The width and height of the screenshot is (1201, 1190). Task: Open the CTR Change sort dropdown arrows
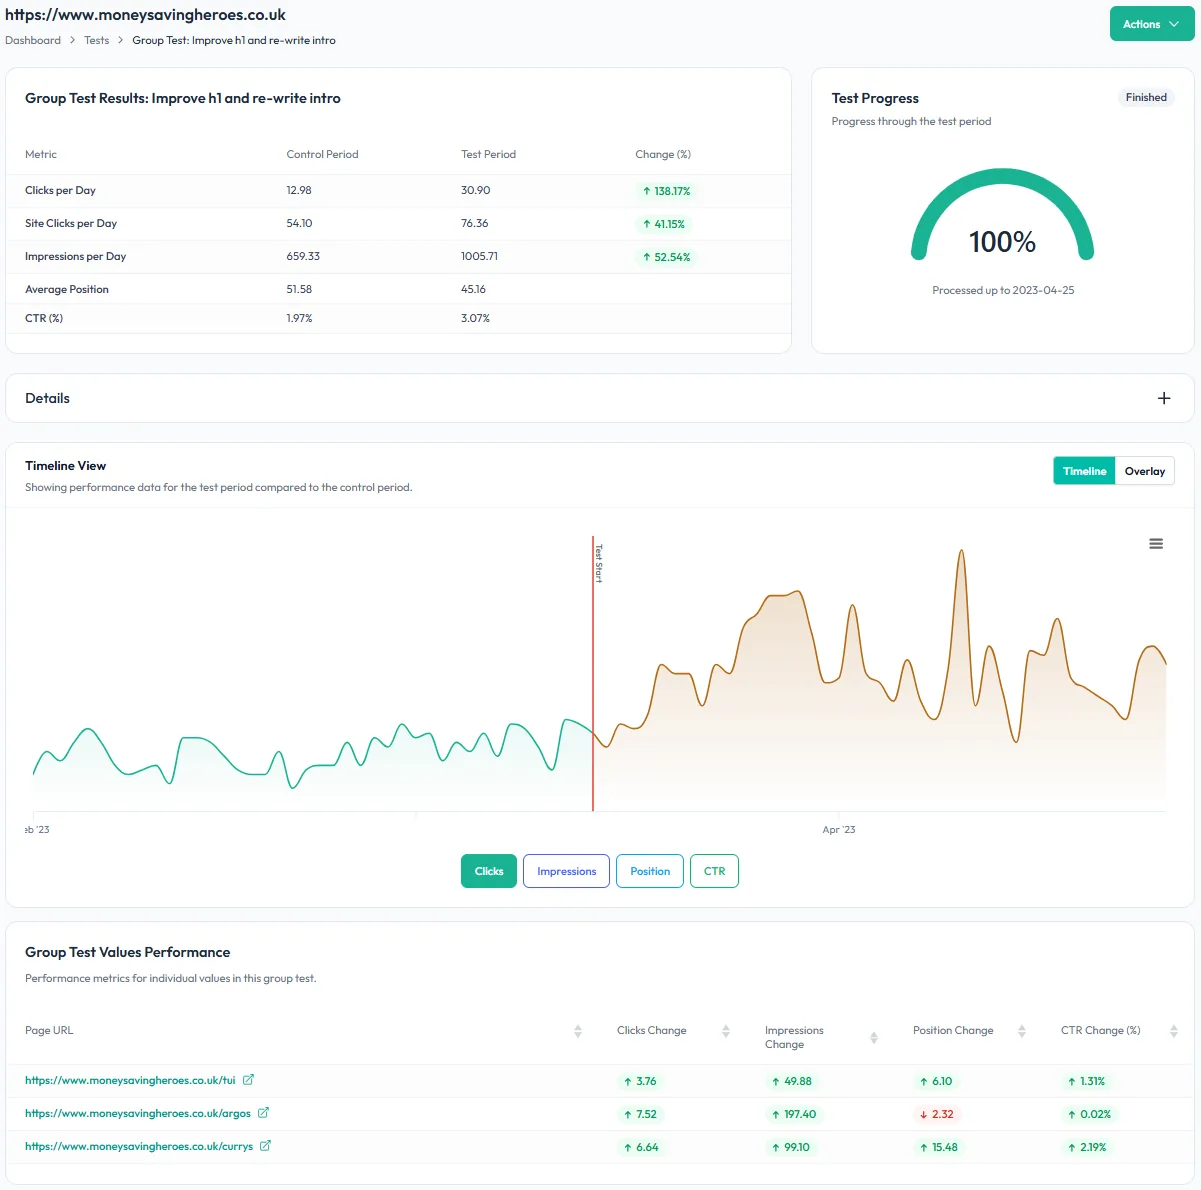(1172, 1030)
